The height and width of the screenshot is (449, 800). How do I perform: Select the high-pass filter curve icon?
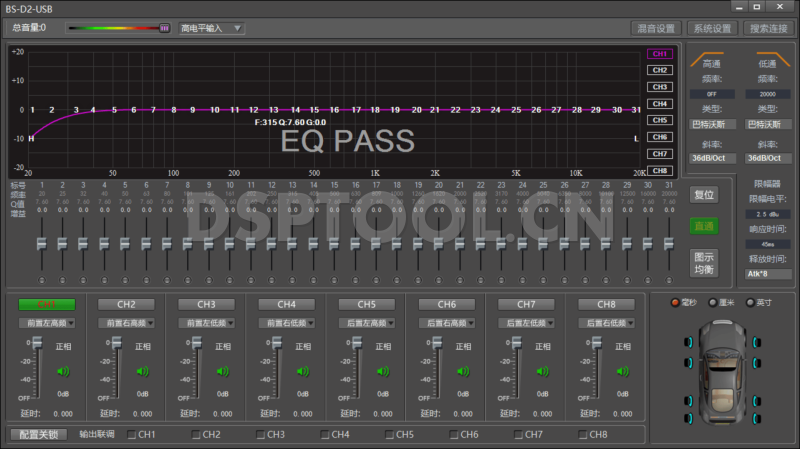[711, 57]
